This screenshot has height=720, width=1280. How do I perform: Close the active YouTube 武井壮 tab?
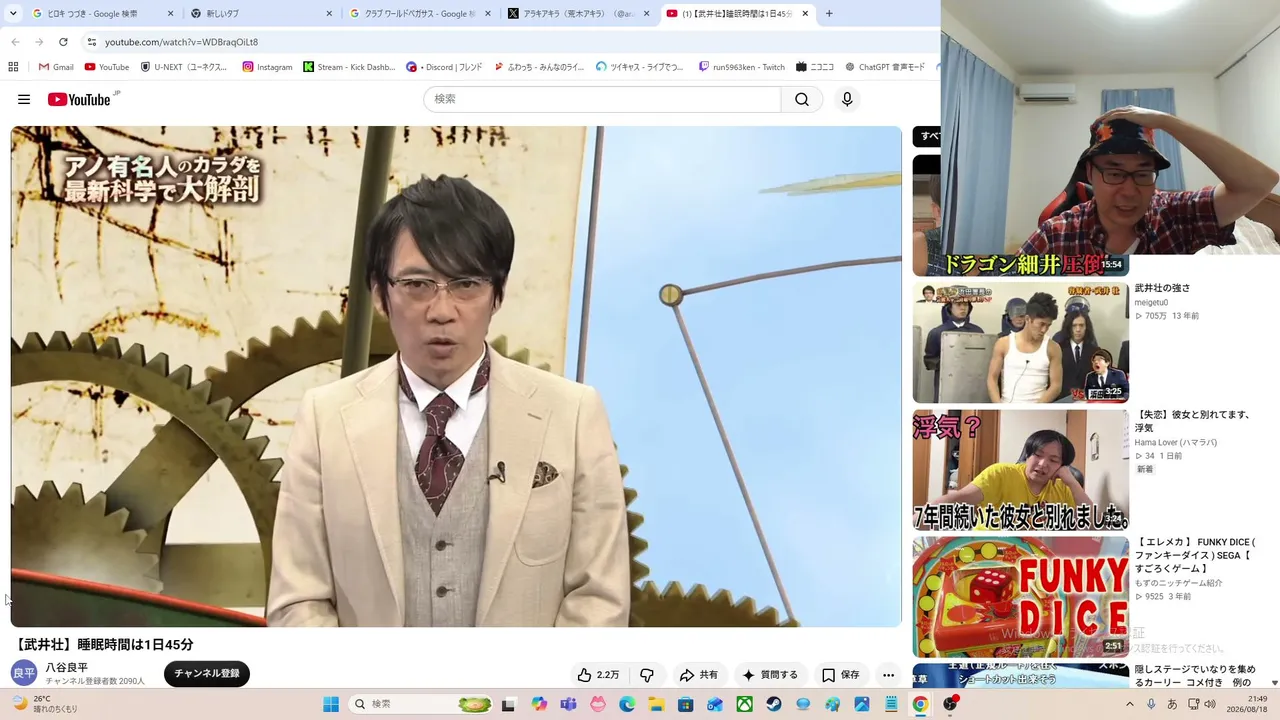click(805, 14)
